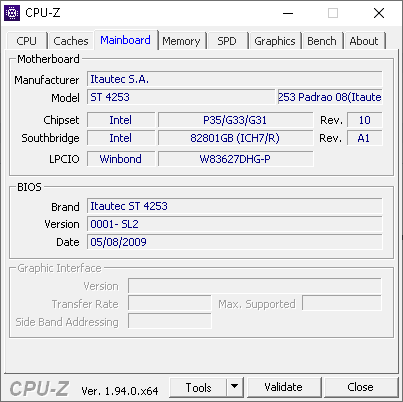Screen dimensions: 403x402
Task: Minimize the CPU-Z window
Action: tap(288, 13)
